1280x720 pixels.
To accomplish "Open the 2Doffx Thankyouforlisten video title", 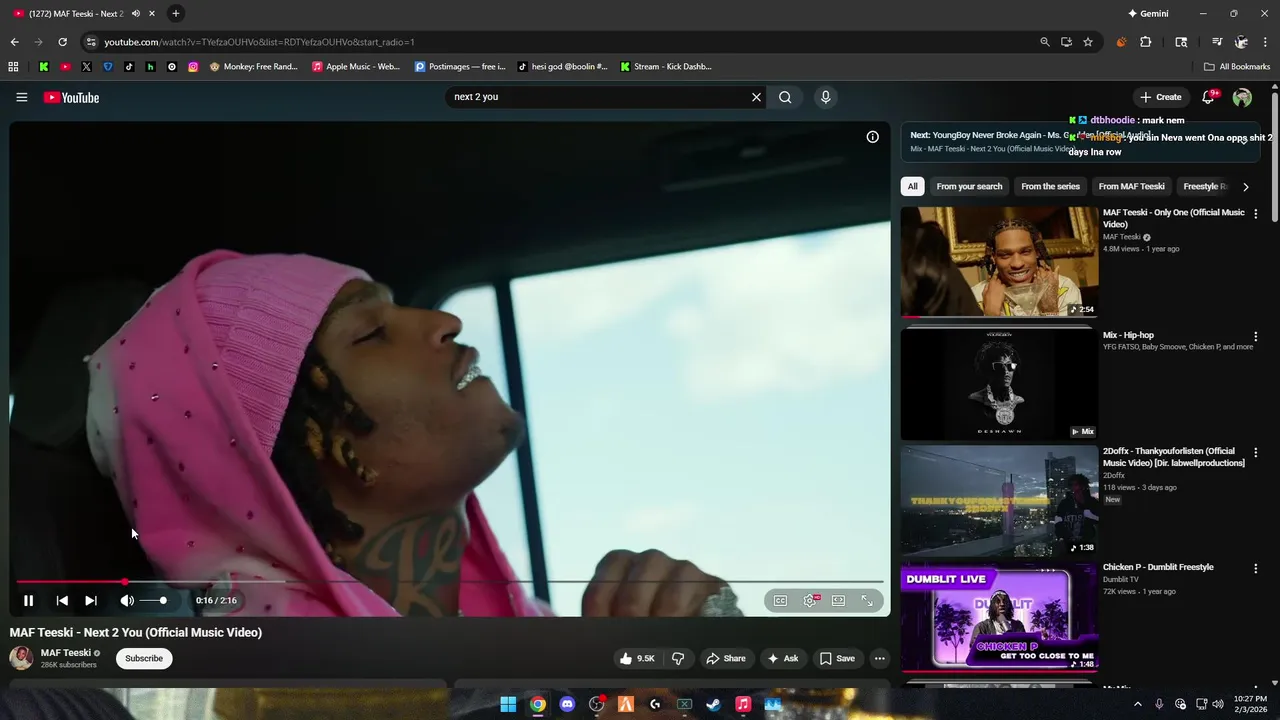I will tap(1173, 457).
